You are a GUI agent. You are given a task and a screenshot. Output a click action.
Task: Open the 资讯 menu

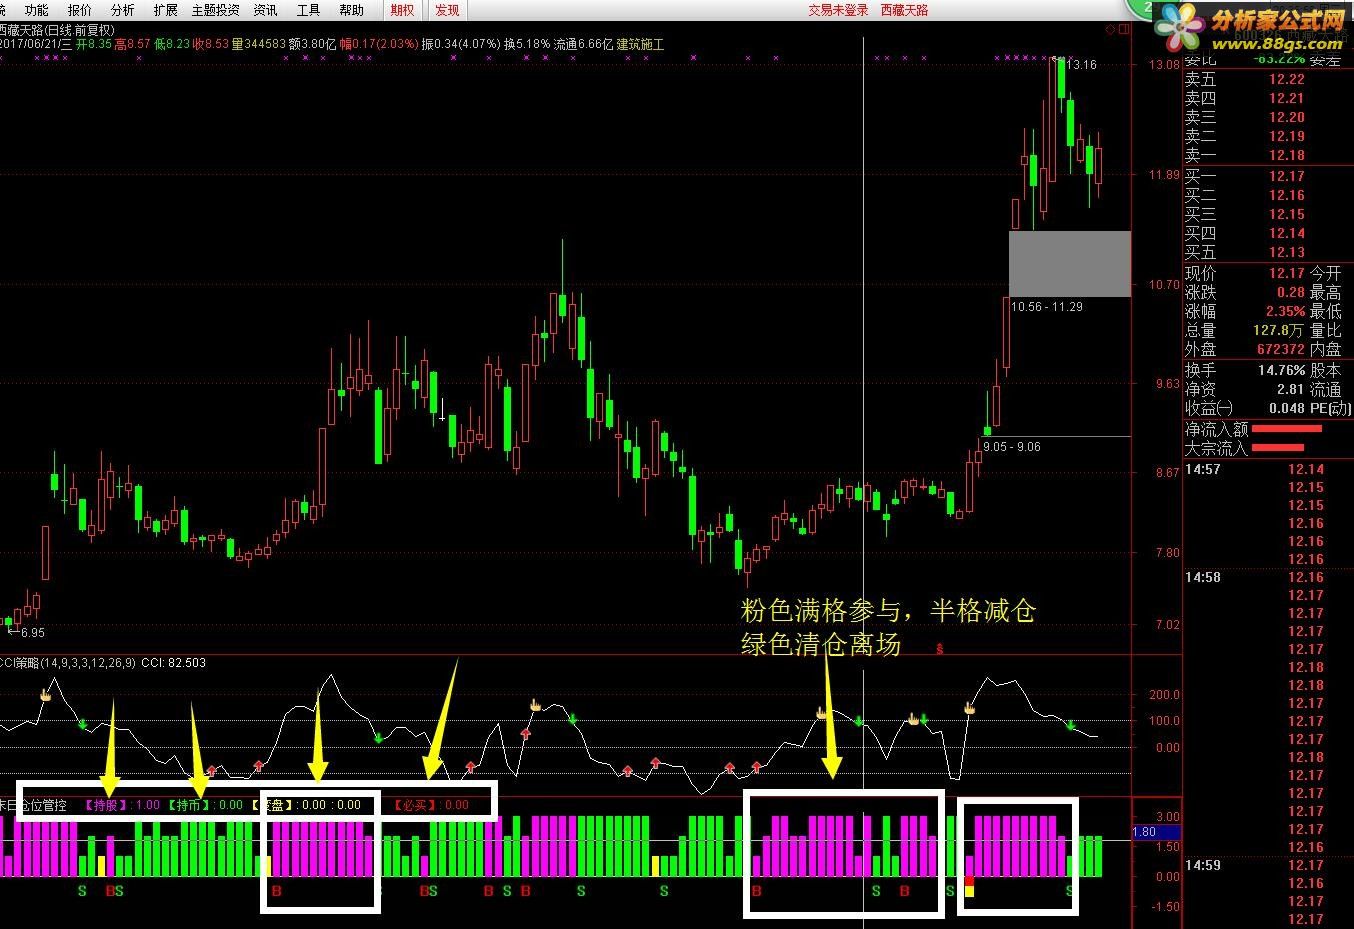point(265,10)
